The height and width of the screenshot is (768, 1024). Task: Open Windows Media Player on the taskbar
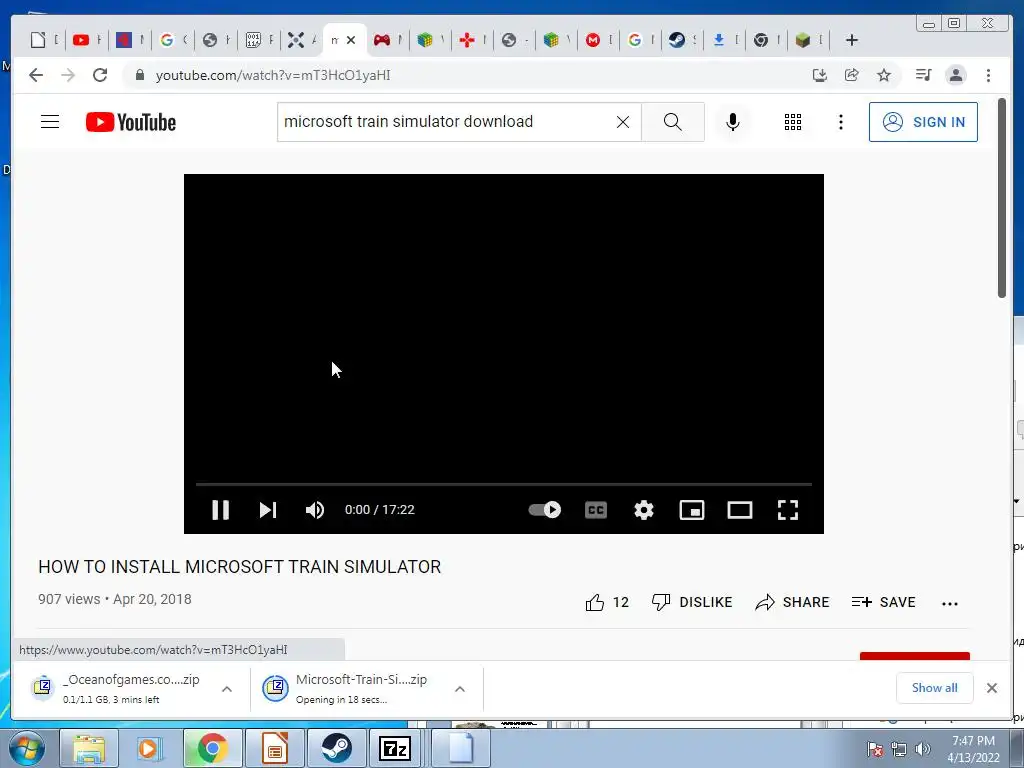[x=150, y=748]
